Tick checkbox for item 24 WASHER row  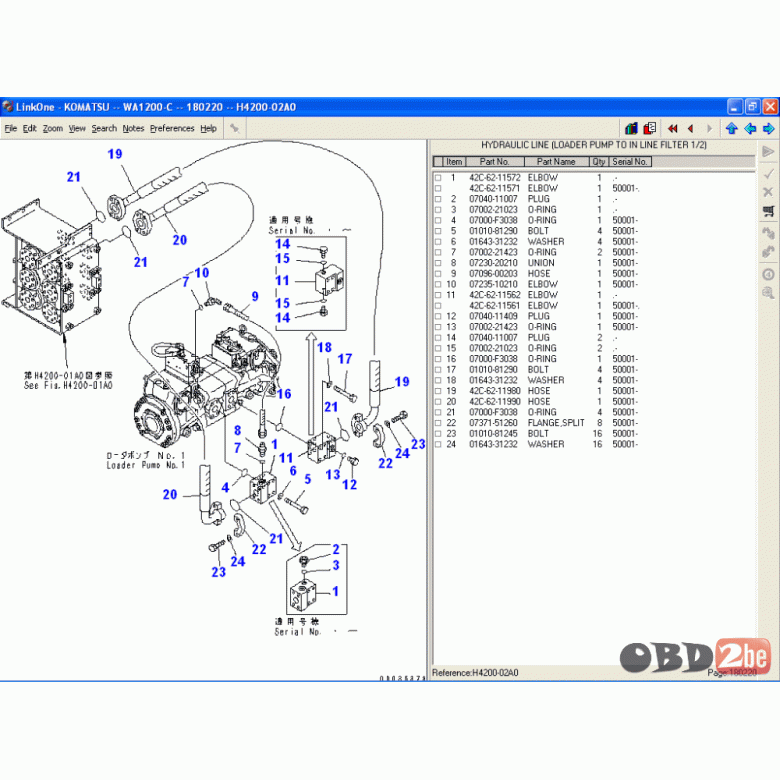point(438,444)
